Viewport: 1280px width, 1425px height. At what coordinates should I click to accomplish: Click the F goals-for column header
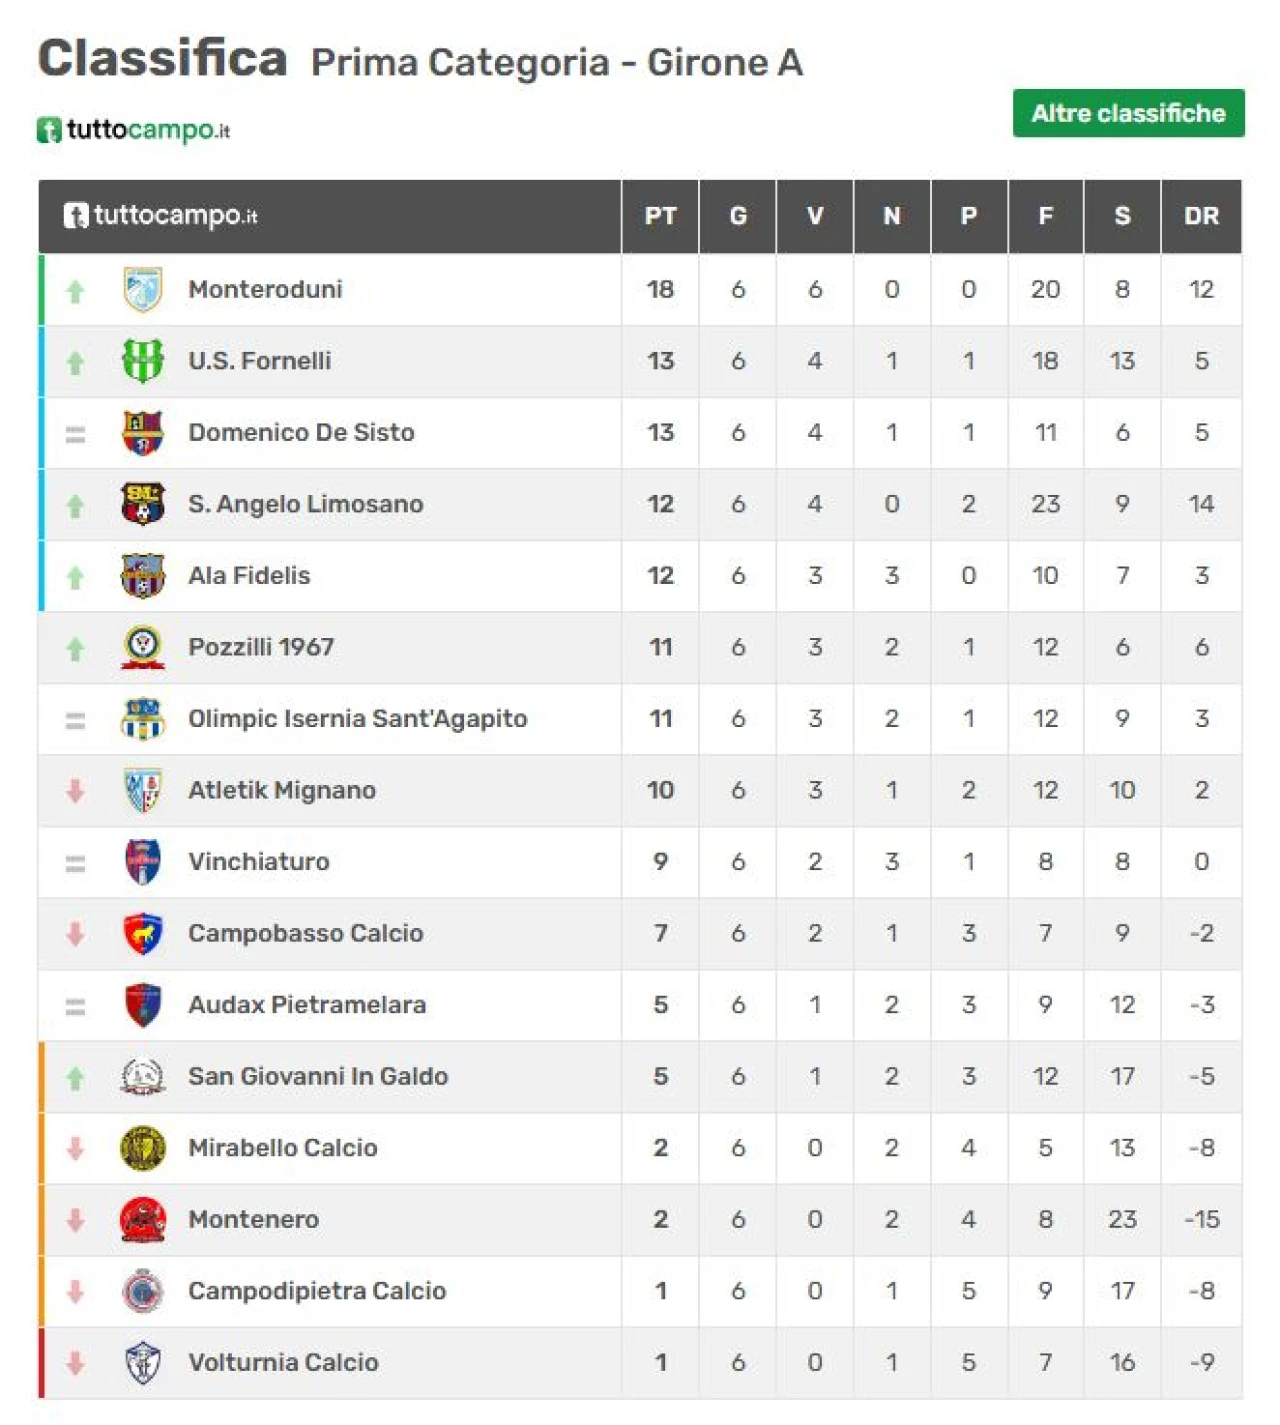1046,216
